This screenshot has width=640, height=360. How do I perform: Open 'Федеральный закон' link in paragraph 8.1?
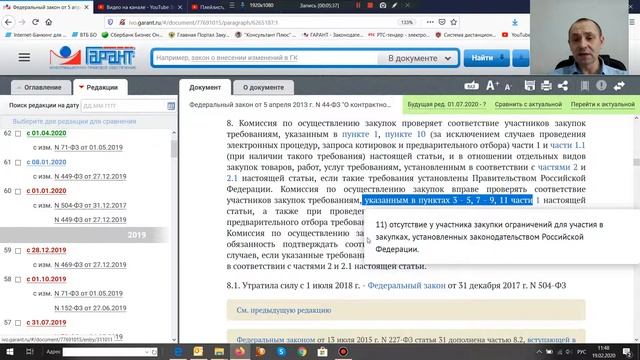pos(406,285)
